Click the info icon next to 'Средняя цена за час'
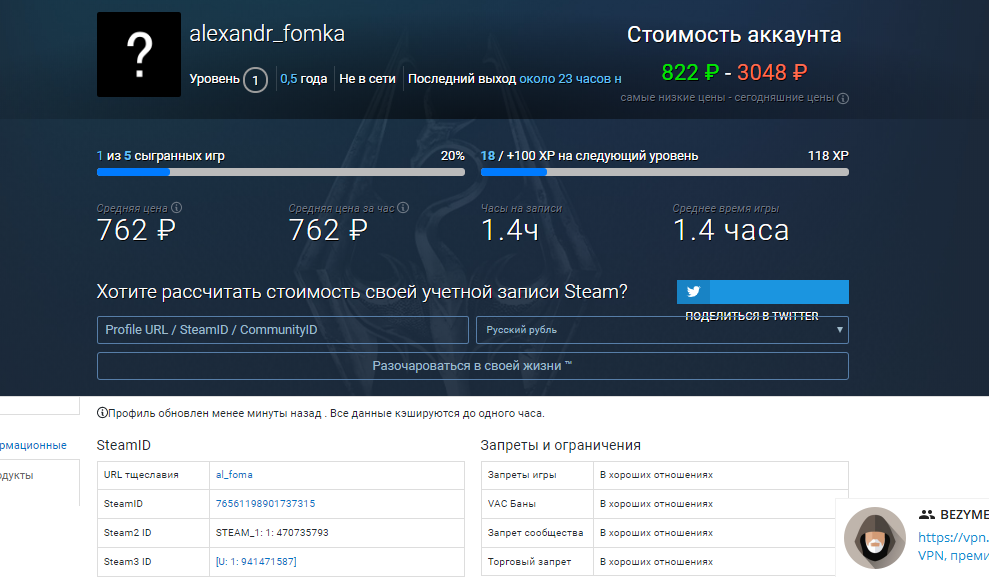Screen dimensions: 989x577 click(403, 207)
